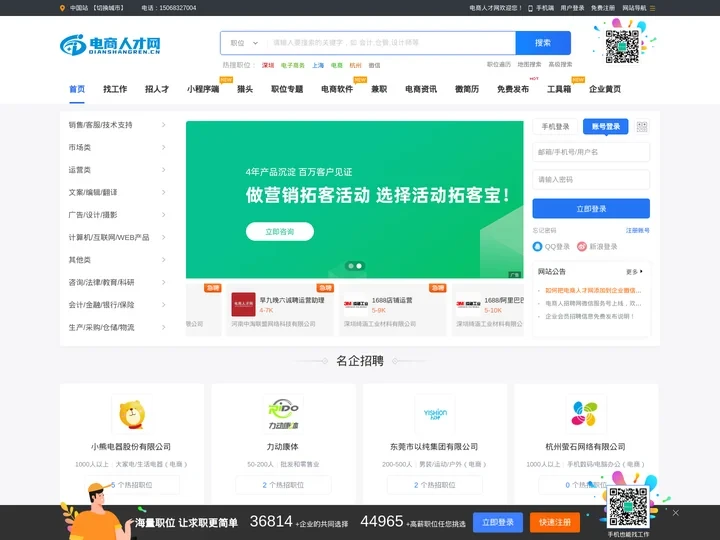Open the 小熊电器 bear company logo

pyautogui.click(x=132, y=414)
